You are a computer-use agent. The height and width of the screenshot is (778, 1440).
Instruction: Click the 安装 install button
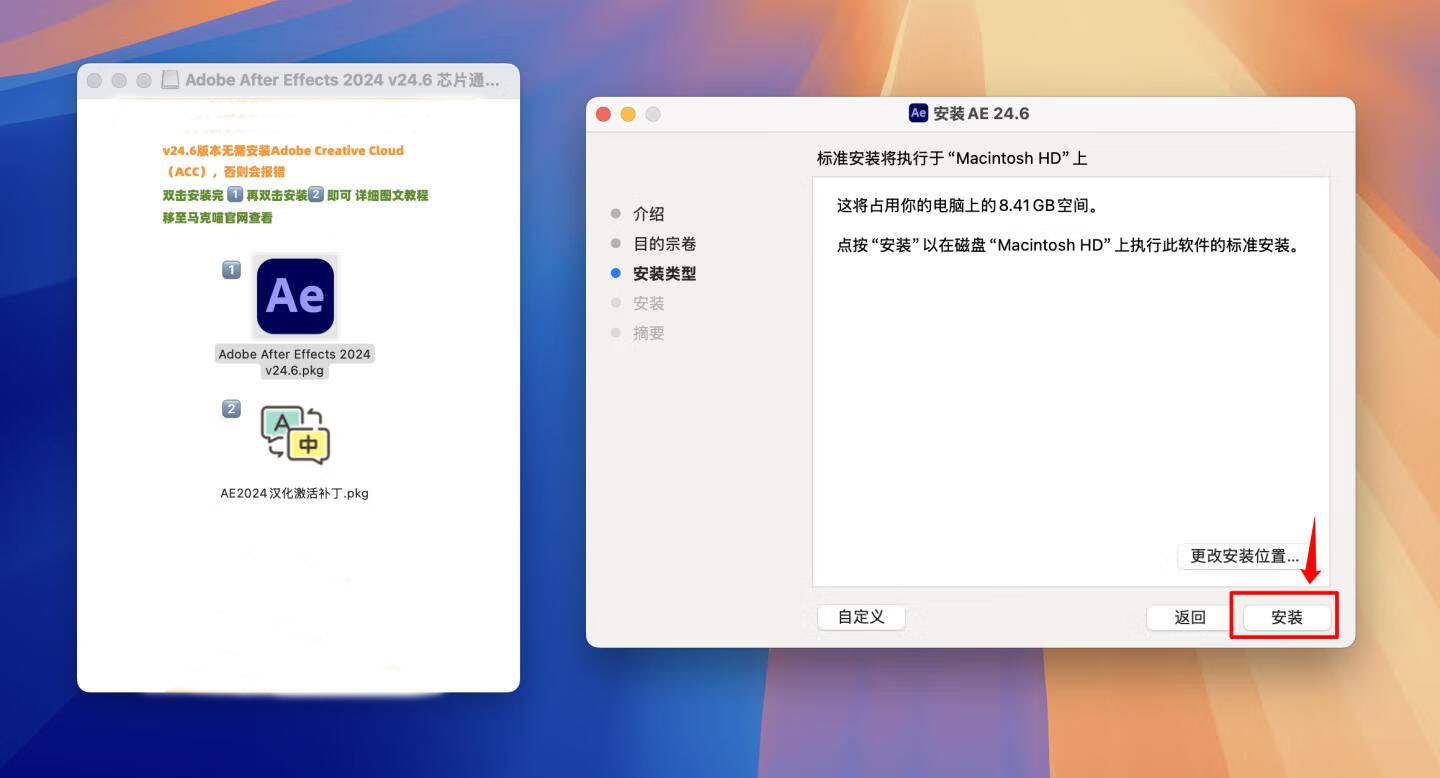tap(1287, 617)
